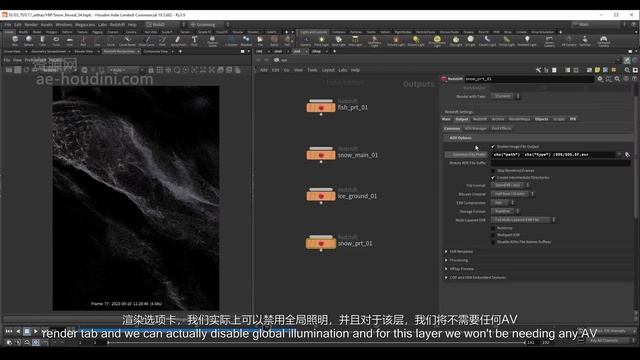640x360 pixels.
Task: Open Composite View pane tab
Action: [156, 51]
